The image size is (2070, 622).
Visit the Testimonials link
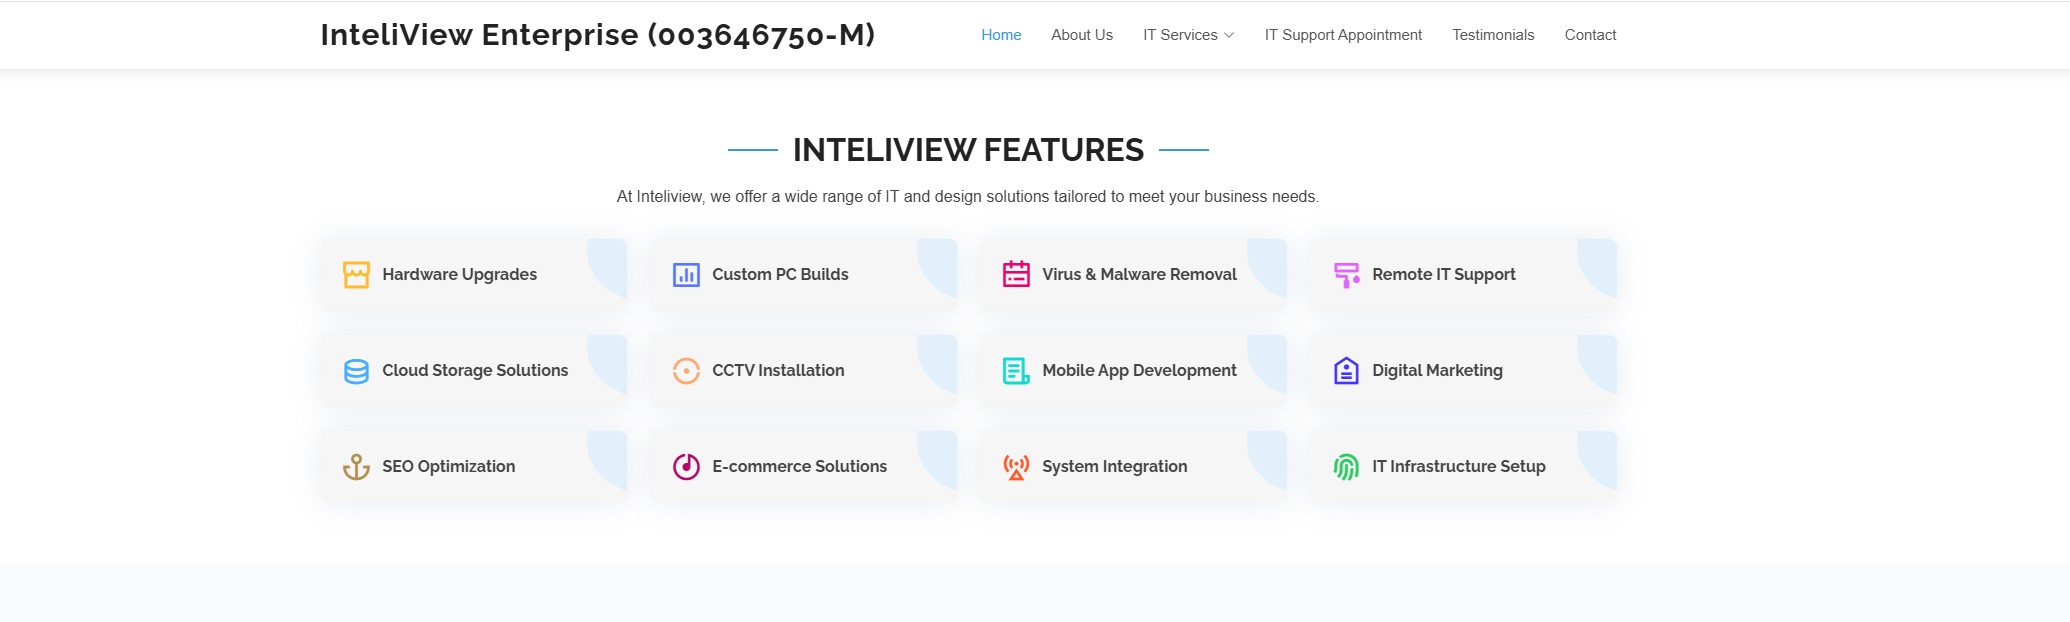point(1493,35)
